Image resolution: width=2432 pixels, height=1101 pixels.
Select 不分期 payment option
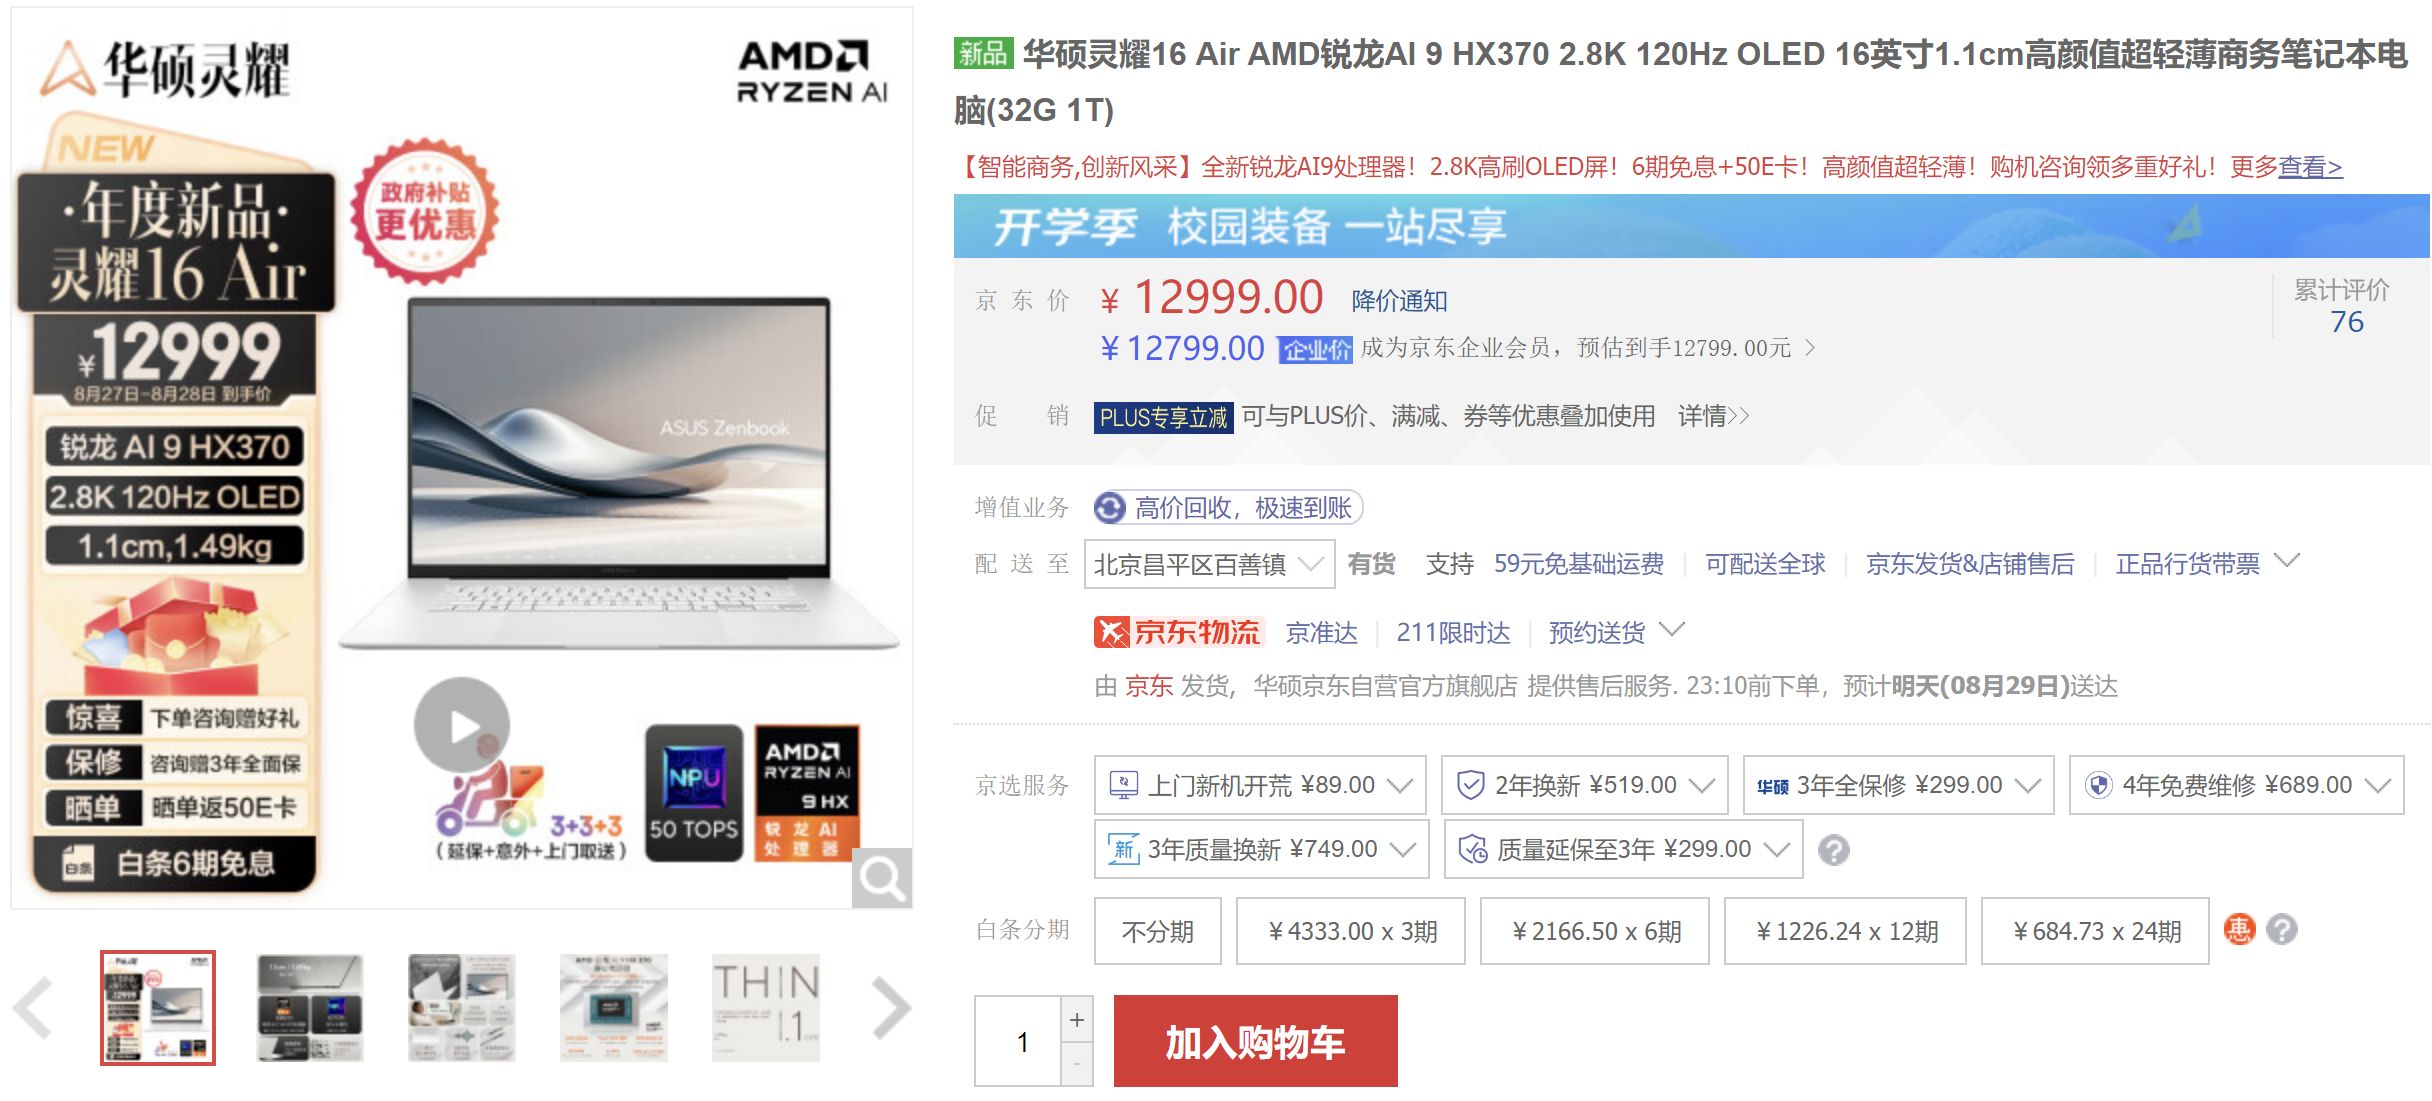click(1157, 931)
